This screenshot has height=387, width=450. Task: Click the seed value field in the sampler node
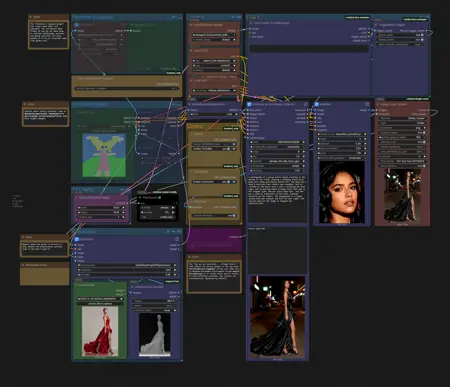(x=278, y=142)
